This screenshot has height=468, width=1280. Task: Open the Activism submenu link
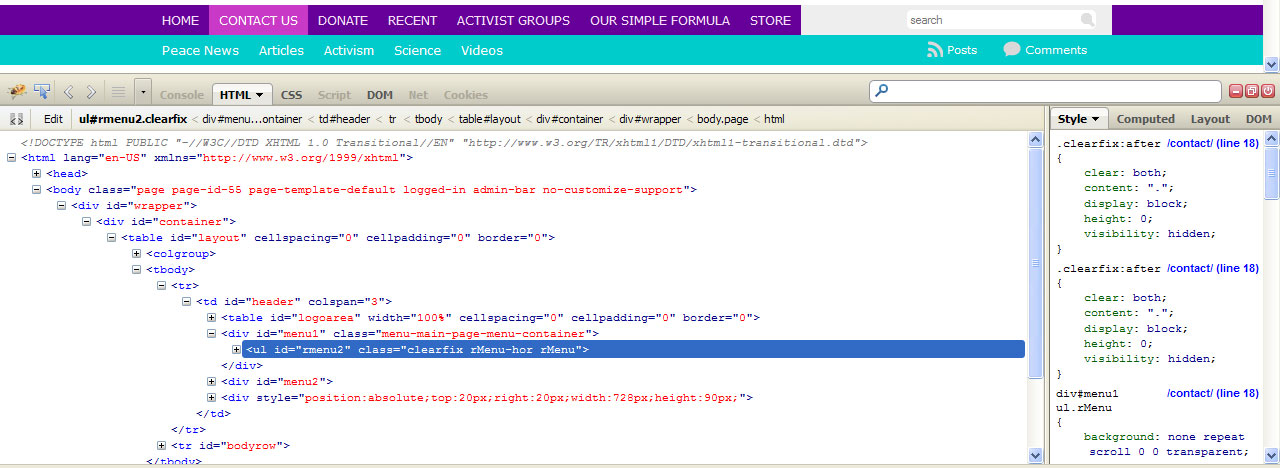(349, 51)
